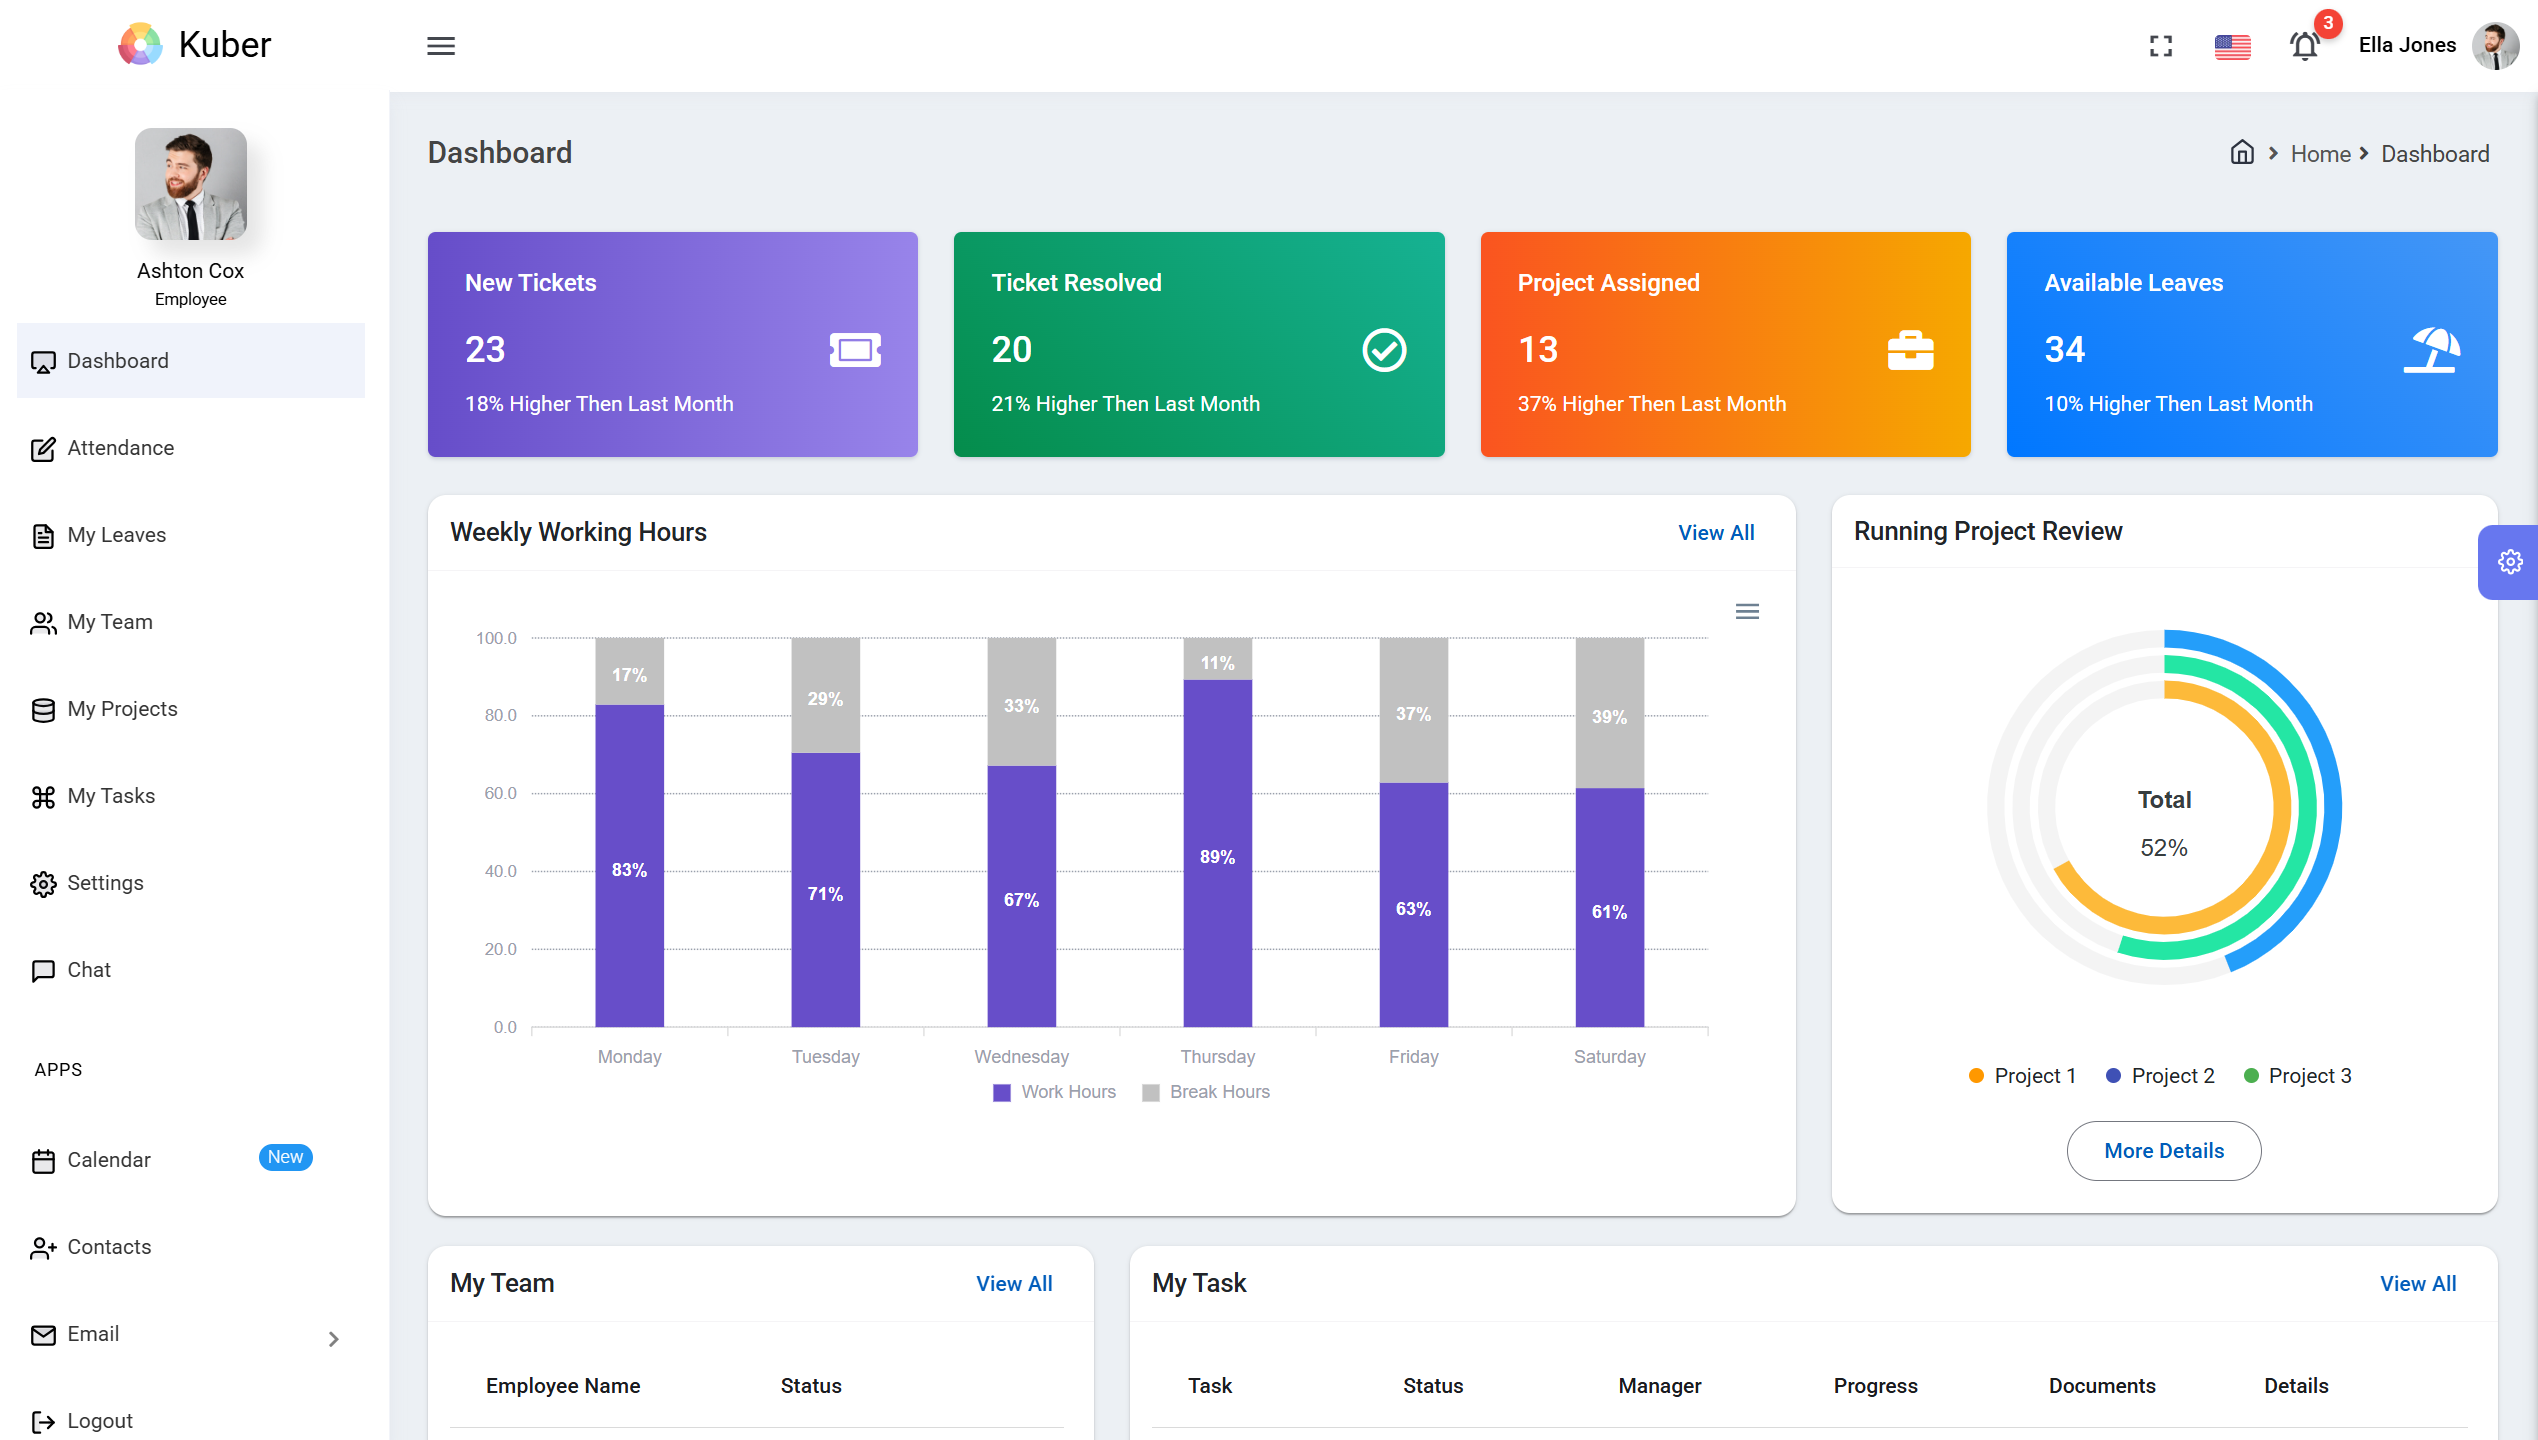Click the Kuber logo icon
2538x1440 pixels.
point(140,44)
